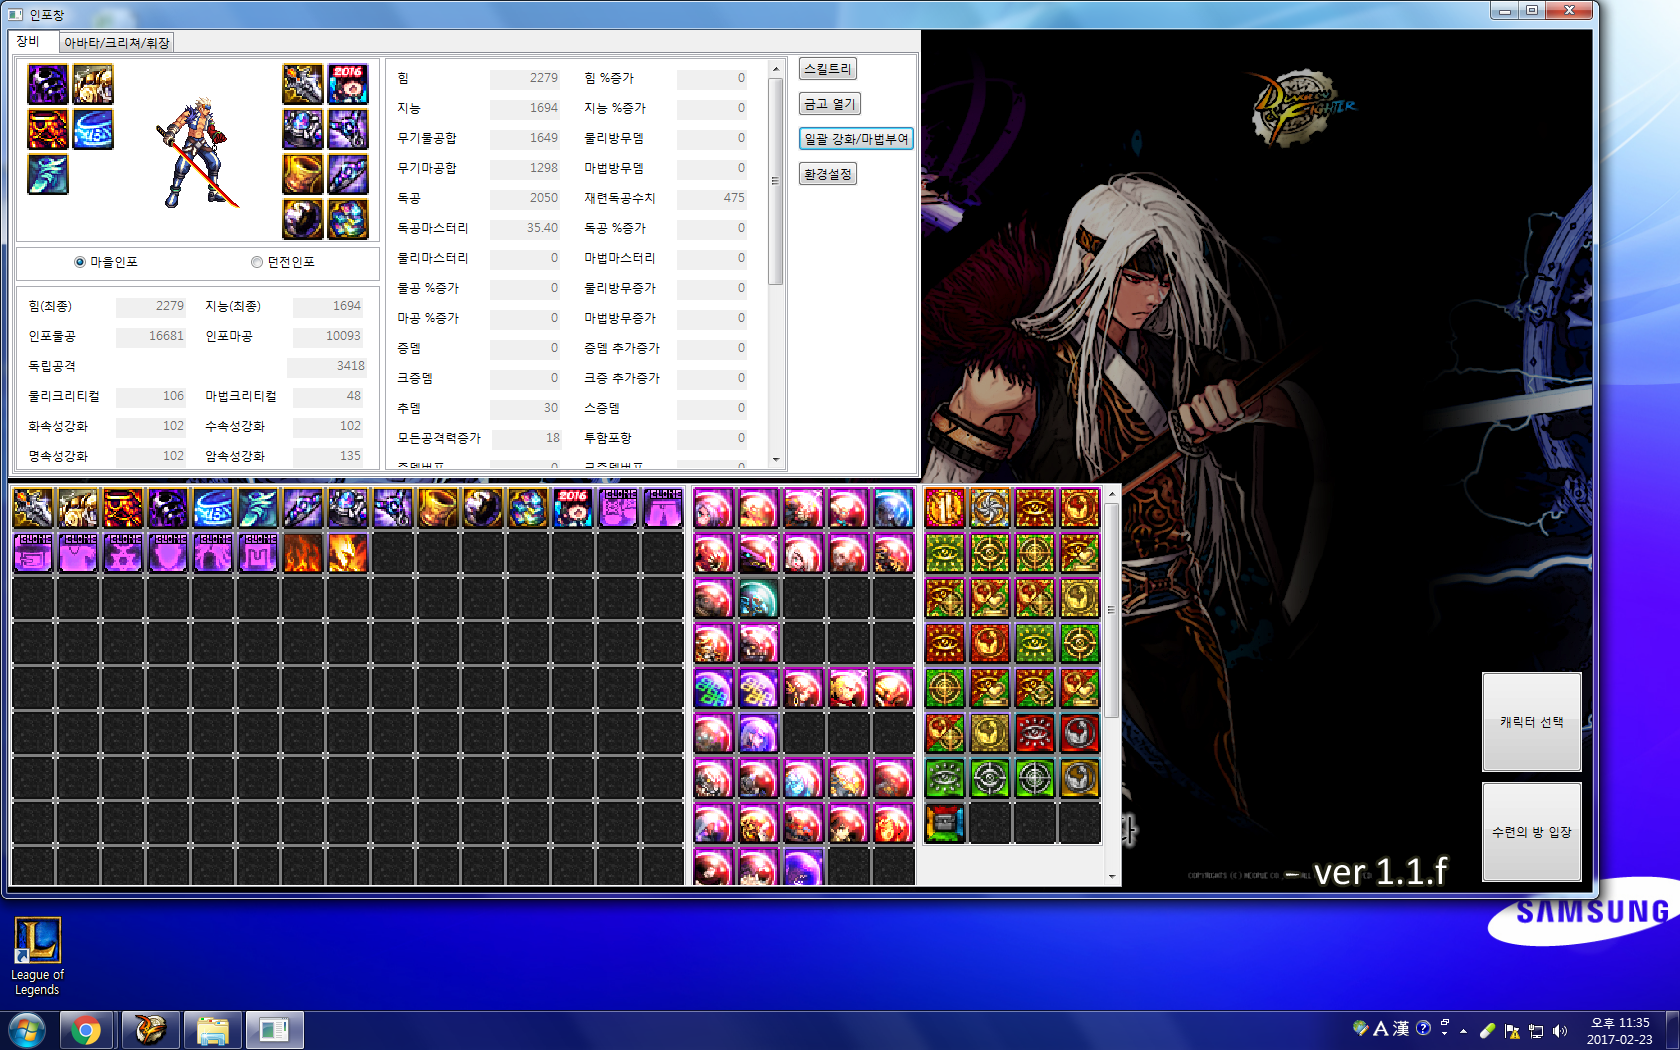The height and width of the screenshot is (1050, 1680).
Task: Click the 암속성강화 value 135
Action: click(x=328, y=456)
